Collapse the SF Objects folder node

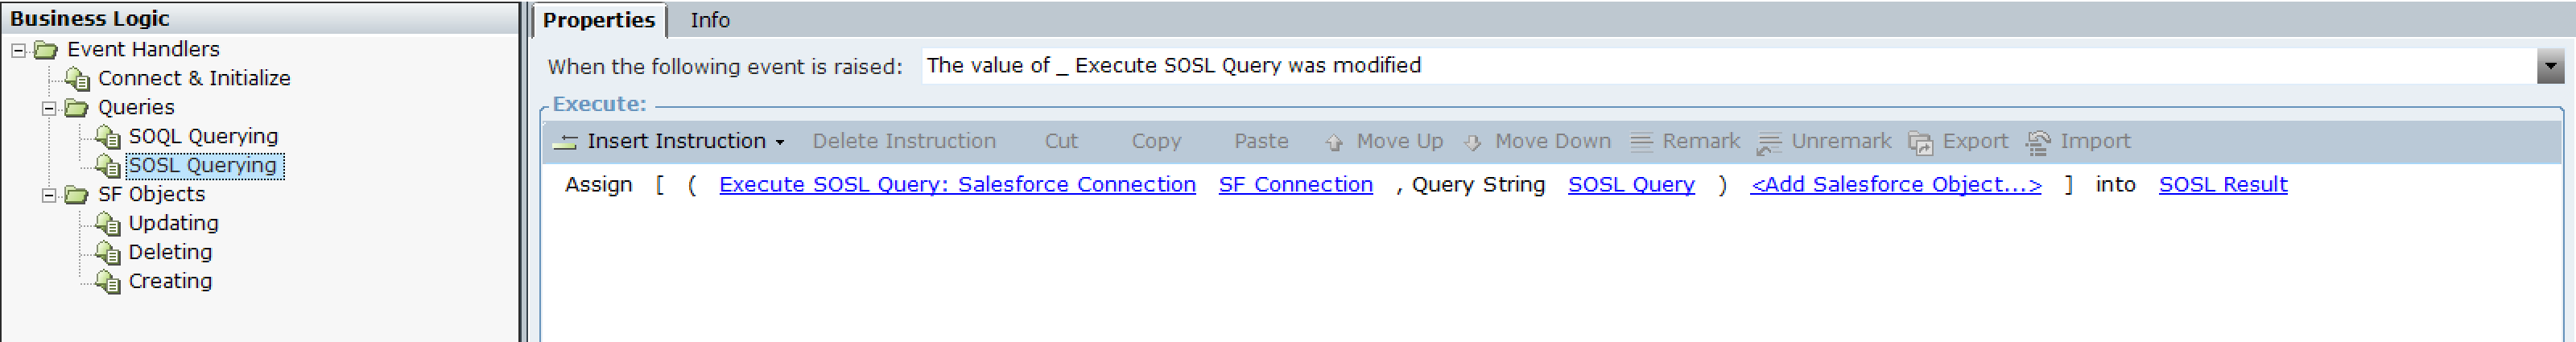coord(48,194)
